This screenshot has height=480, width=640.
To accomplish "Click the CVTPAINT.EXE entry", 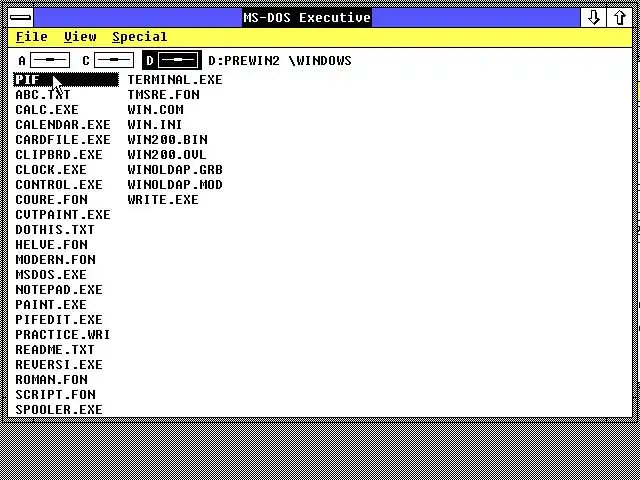I will 63,215.
